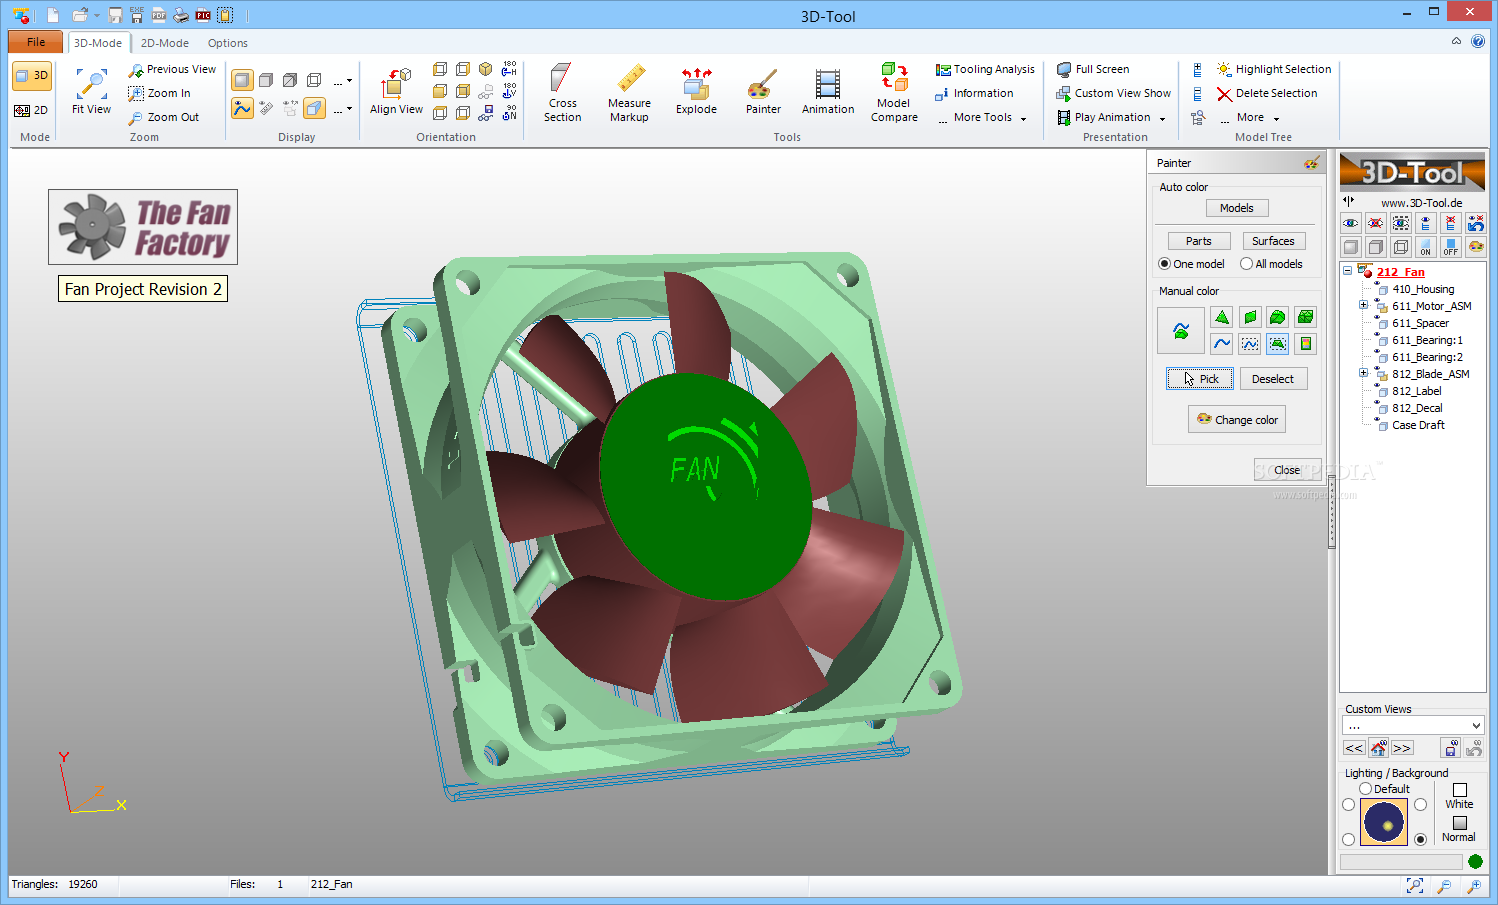Click the Models auto color button
The height and width of the screenshot is (905, 1498).
pyautogui.click(x=1237, y=208)
